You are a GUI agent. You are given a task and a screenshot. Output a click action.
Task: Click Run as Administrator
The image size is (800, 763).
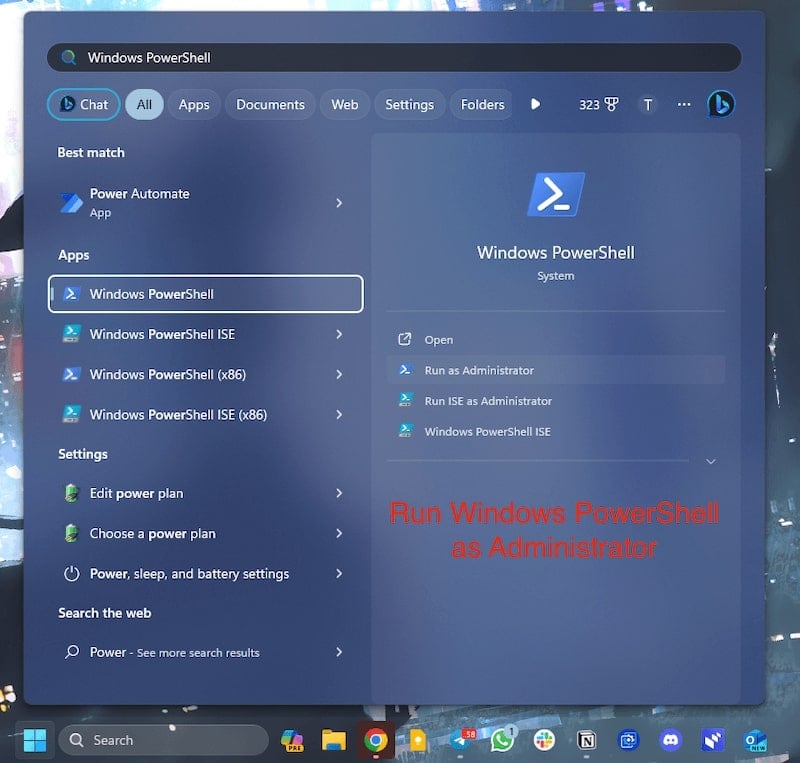tap(556, 370)
